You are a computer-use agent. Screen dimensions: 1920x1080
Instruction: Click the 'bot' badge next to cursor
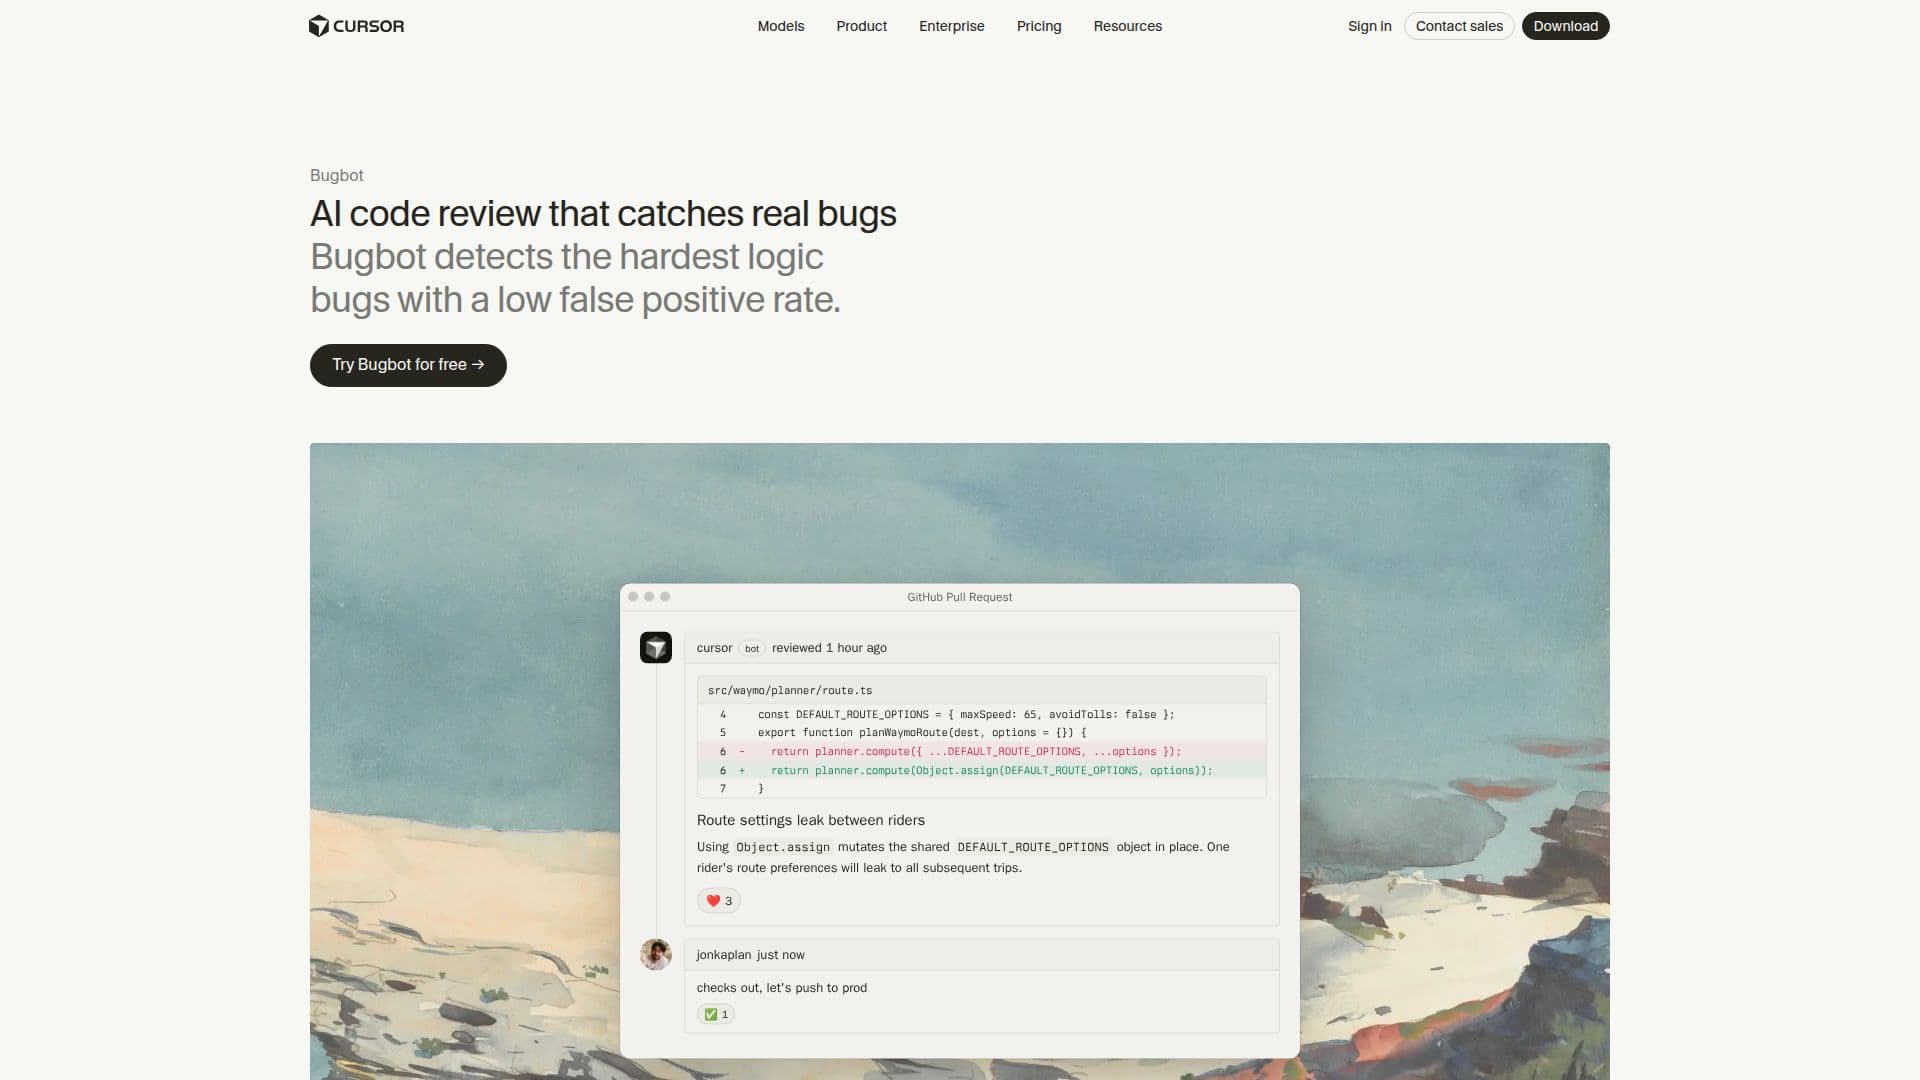(752, 648)
